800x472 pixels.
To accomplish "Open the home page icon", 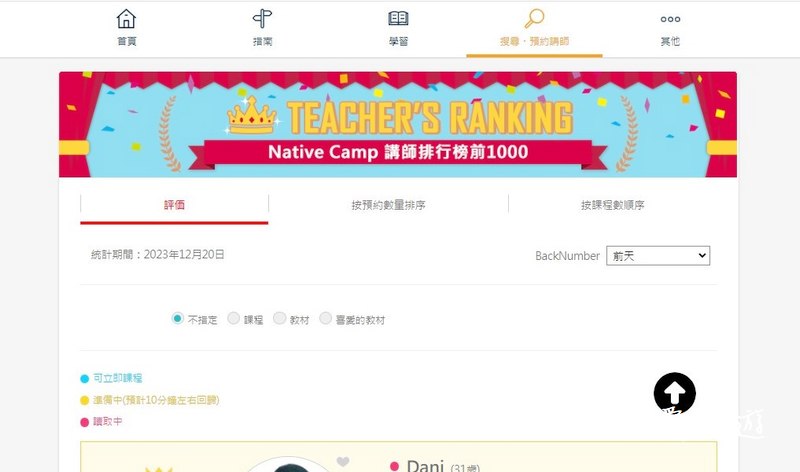I will tap(126, 19).
